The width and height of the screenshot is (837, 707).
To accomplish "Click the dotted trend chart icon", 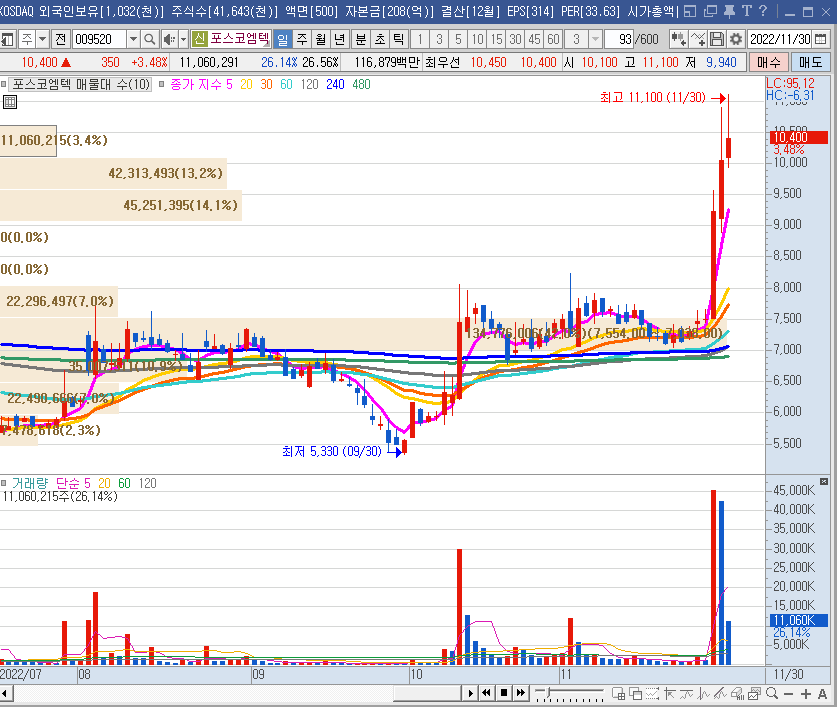I will (x=652, y=693).
